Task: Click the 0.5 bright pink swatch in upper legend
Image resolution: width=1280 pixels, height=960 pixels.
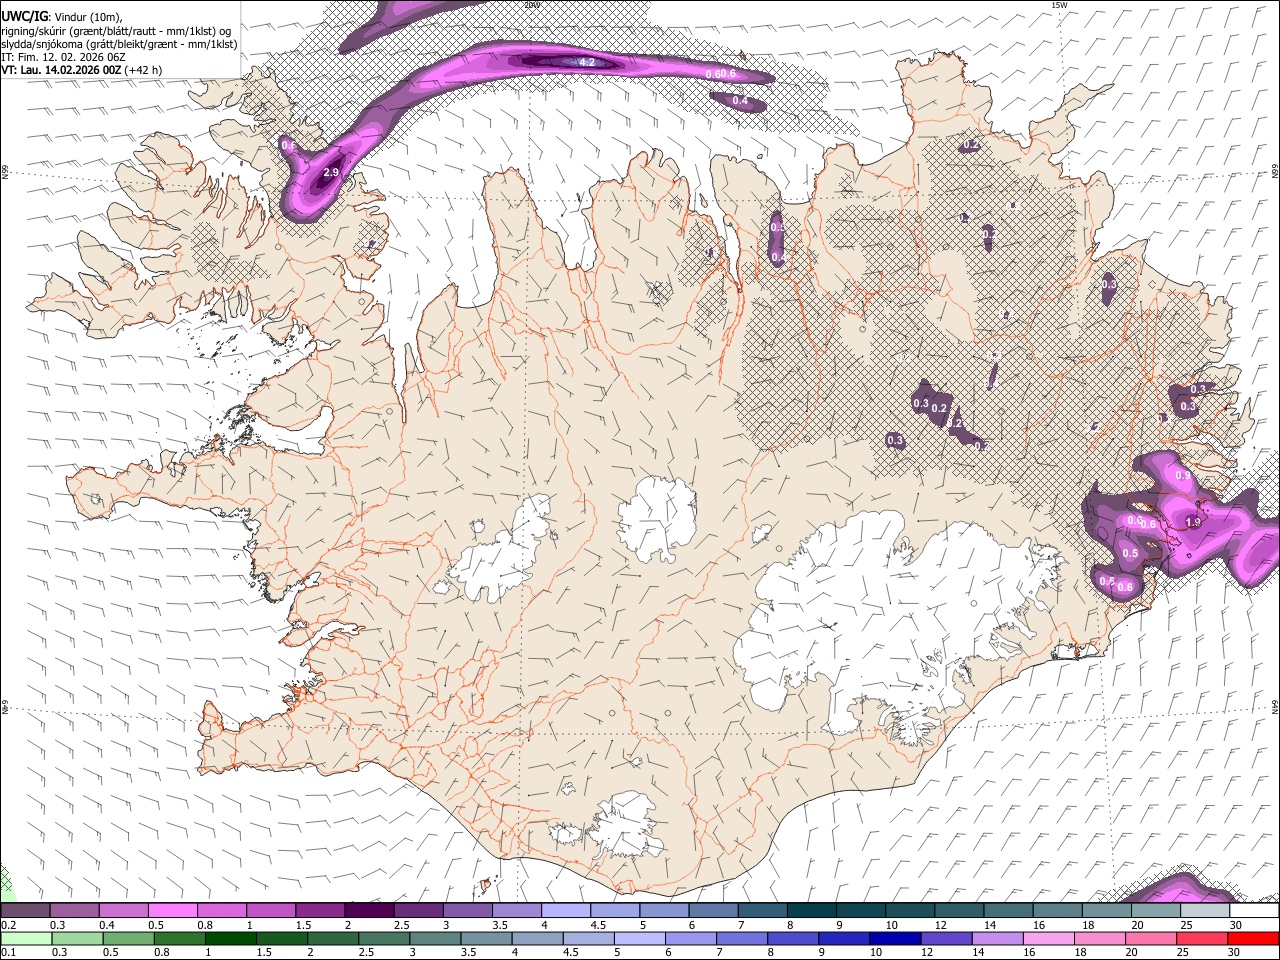Action: point(172,910)
